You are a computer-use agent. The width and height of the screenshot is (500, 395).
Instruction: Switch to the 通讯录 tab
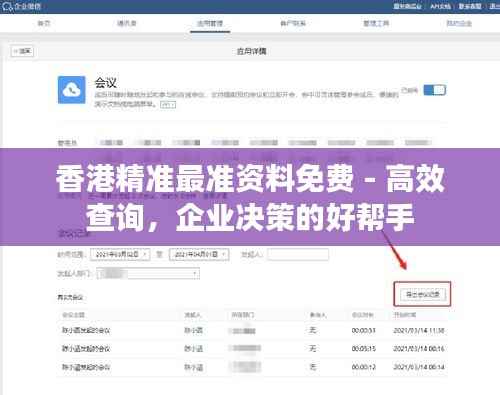[127, 23]
